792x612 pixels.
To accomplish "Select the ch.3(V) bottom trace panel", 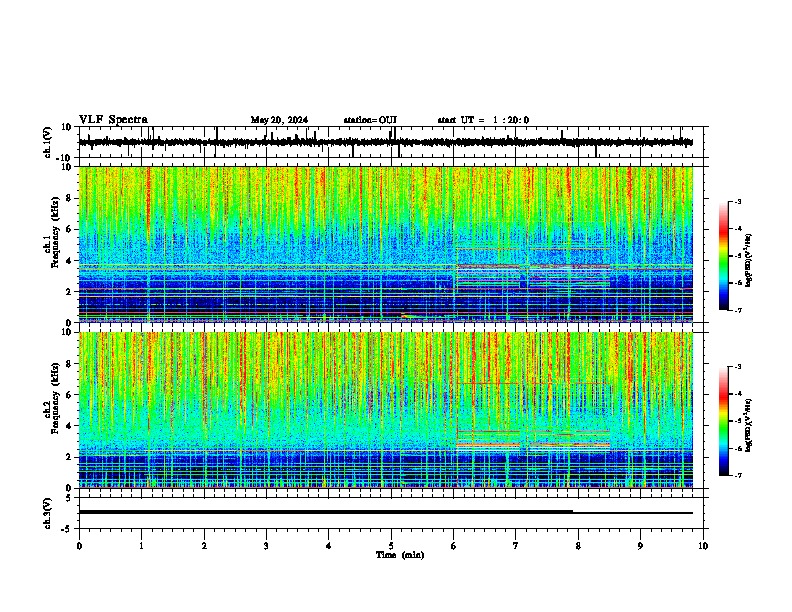I will click(391, 513).
